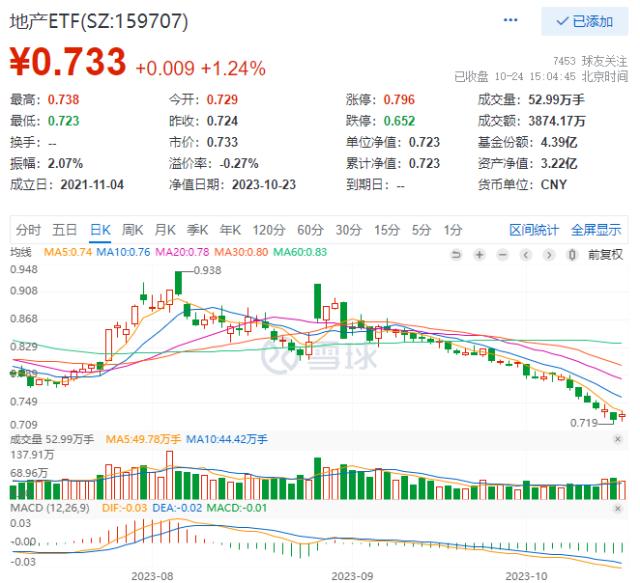Click the 基金份额 value 4.39亿
Viewport: 640px width, 583px height.
(x=559, y=142)
